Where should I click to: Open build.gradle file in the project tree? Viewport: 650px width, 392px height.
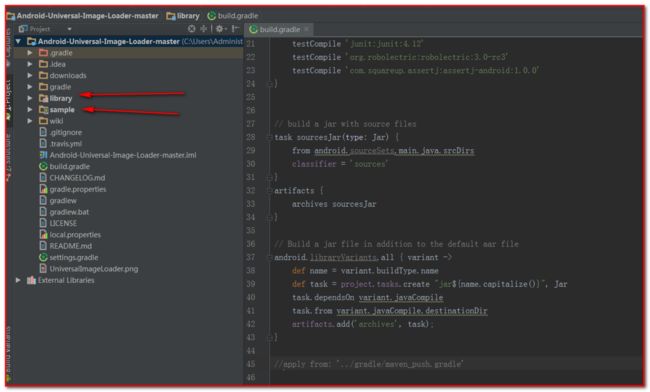pyautogui.click(x=69, y=167)
